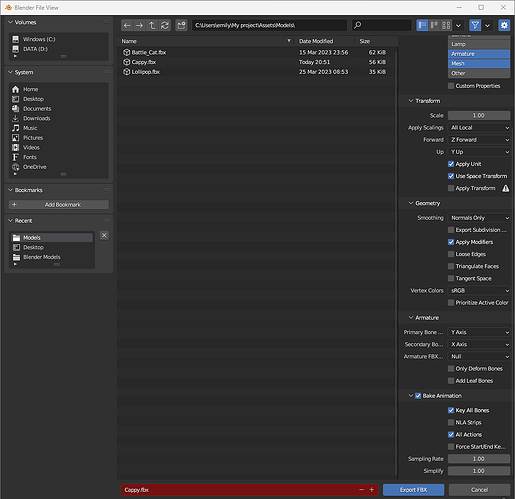The image size is (515, 499).
Task: Enable the Apply Transform checkbox
Action: pyautogui.click(x=451, y=188)
